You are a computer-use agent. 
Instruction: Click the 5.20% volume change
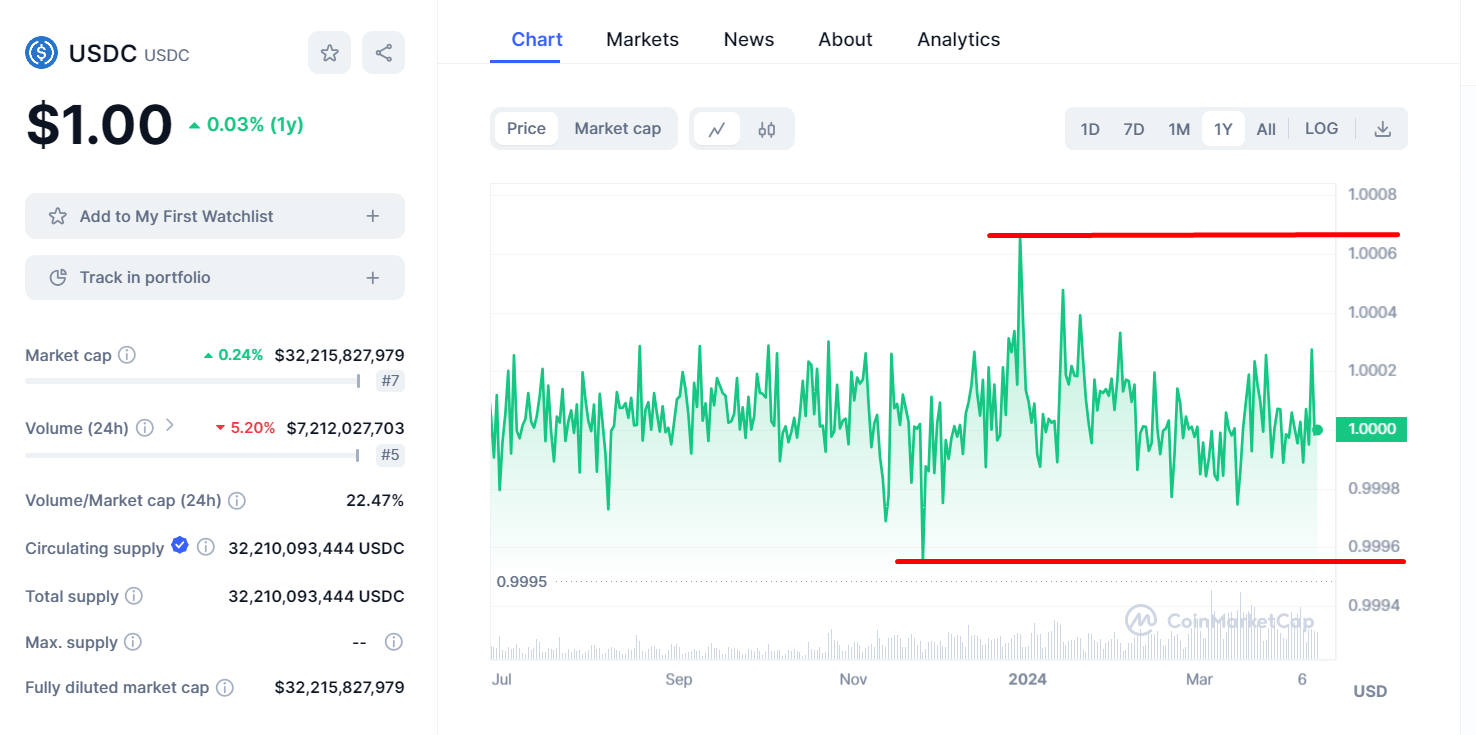(245, 428)
